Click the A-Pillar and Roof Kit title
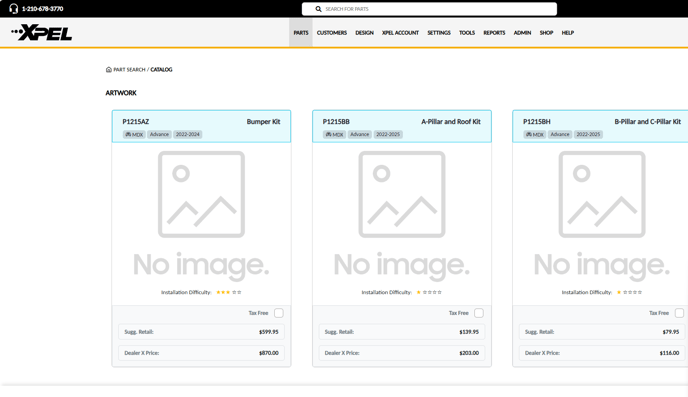The width and height of the screenshot is (688, 397). pyautogui.click(x=451, y=122)
